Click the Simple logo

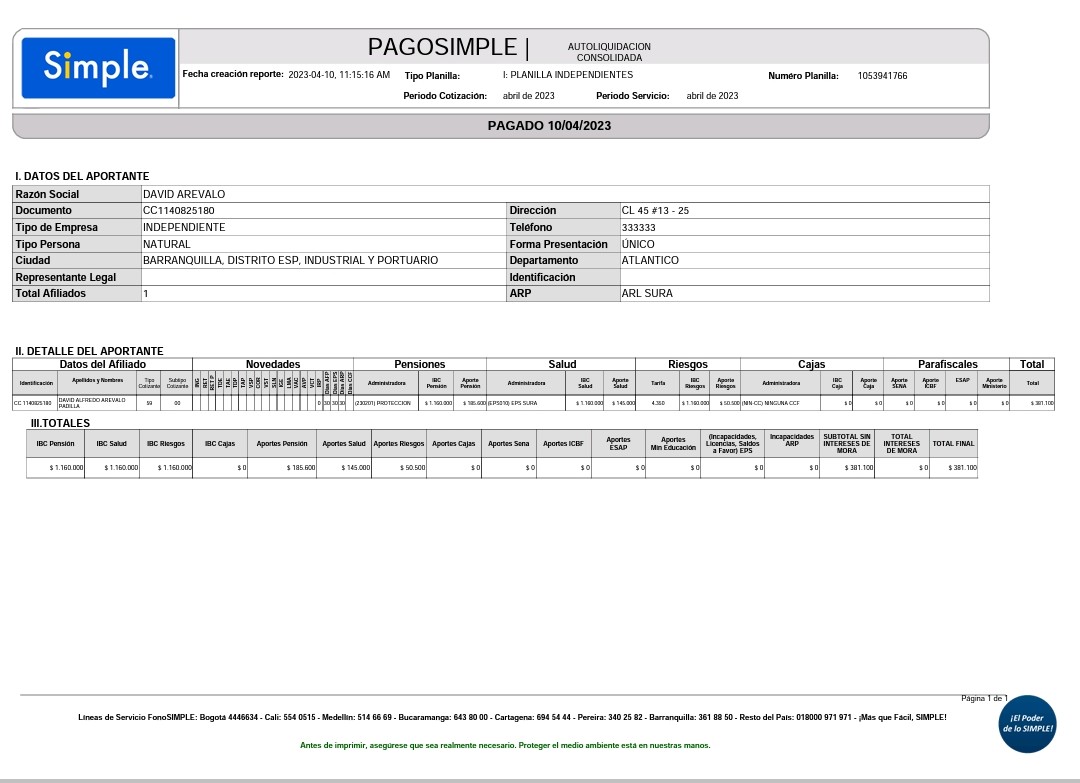(98, 68)
